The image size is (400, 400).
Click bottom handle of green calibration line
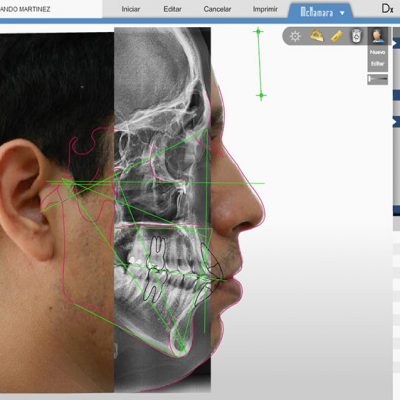click(x=261, y=96)
